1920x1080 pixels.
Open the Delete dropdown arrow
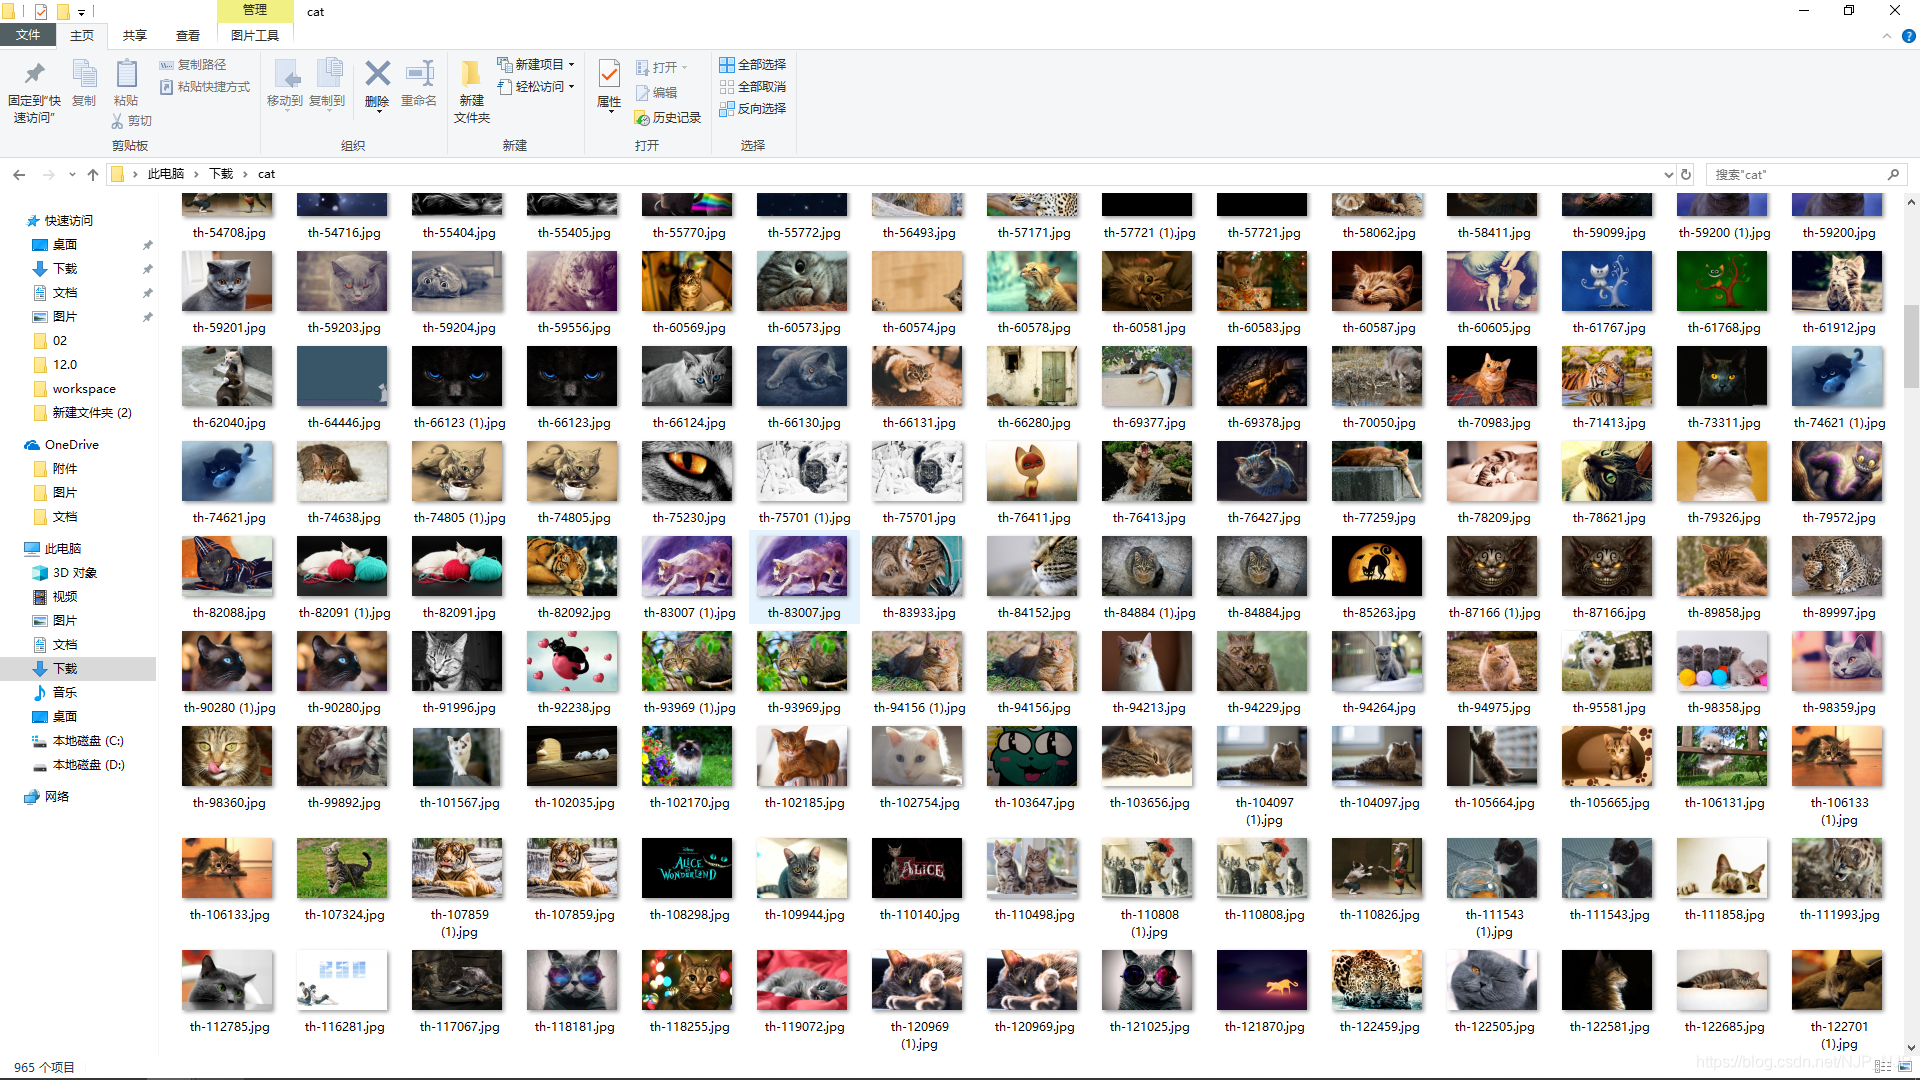377,111
